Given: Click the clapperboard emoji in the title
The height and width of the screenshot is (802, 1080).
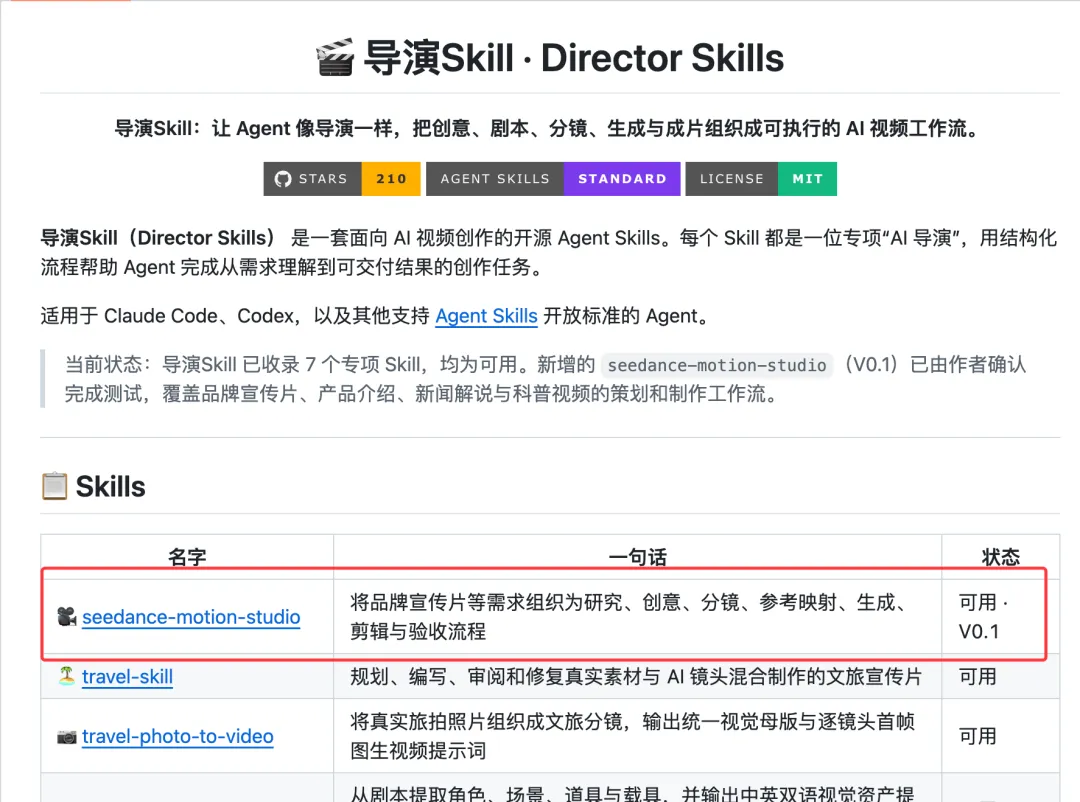Looking at the screenshot, I should [x=335, y=57].
